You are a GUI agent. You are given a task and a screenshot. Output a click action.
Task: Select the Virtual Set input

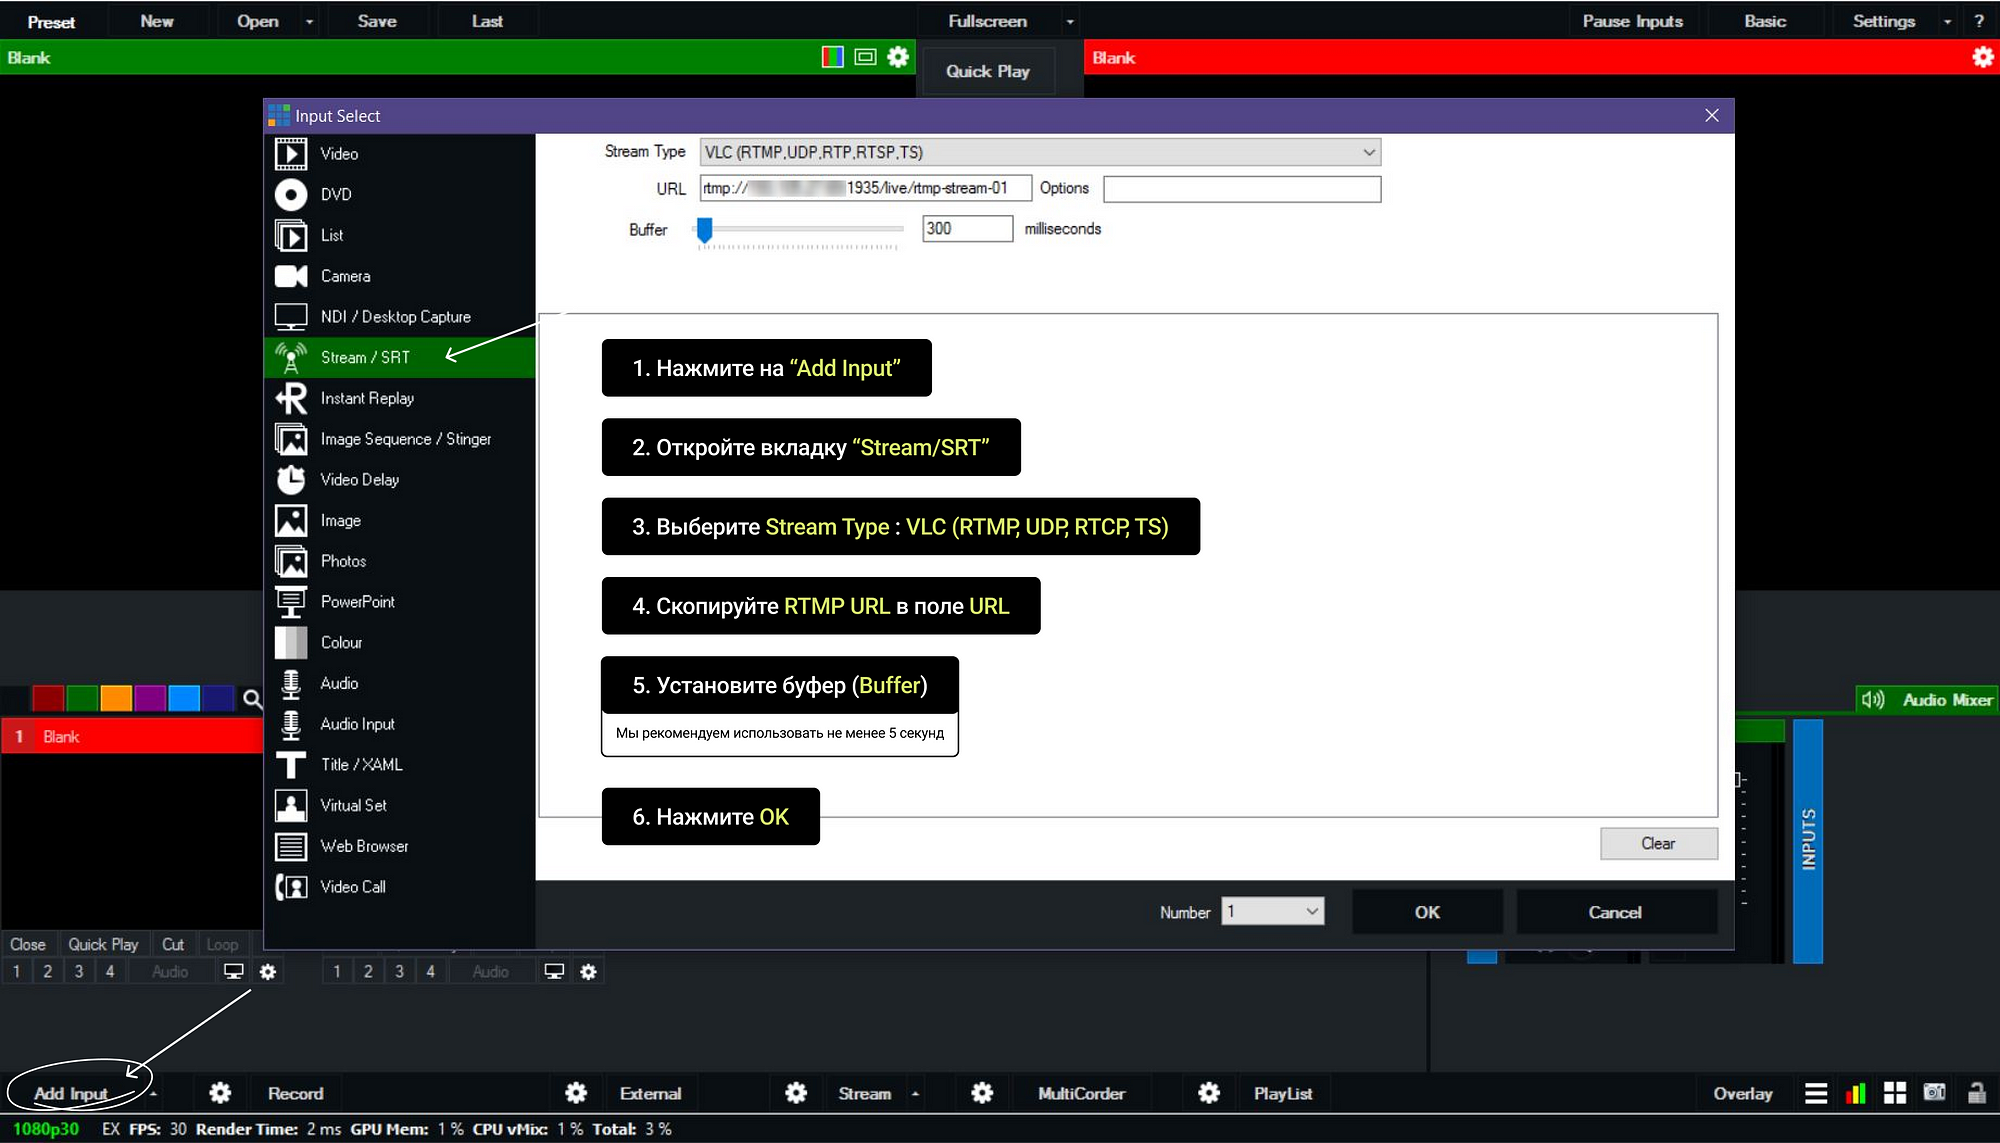(x=399, y=806)
